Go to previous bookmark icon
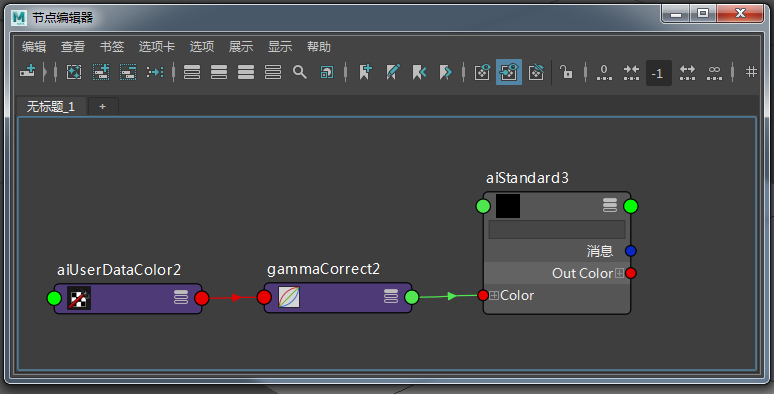 pyautogui.click(x=419, y=72)
